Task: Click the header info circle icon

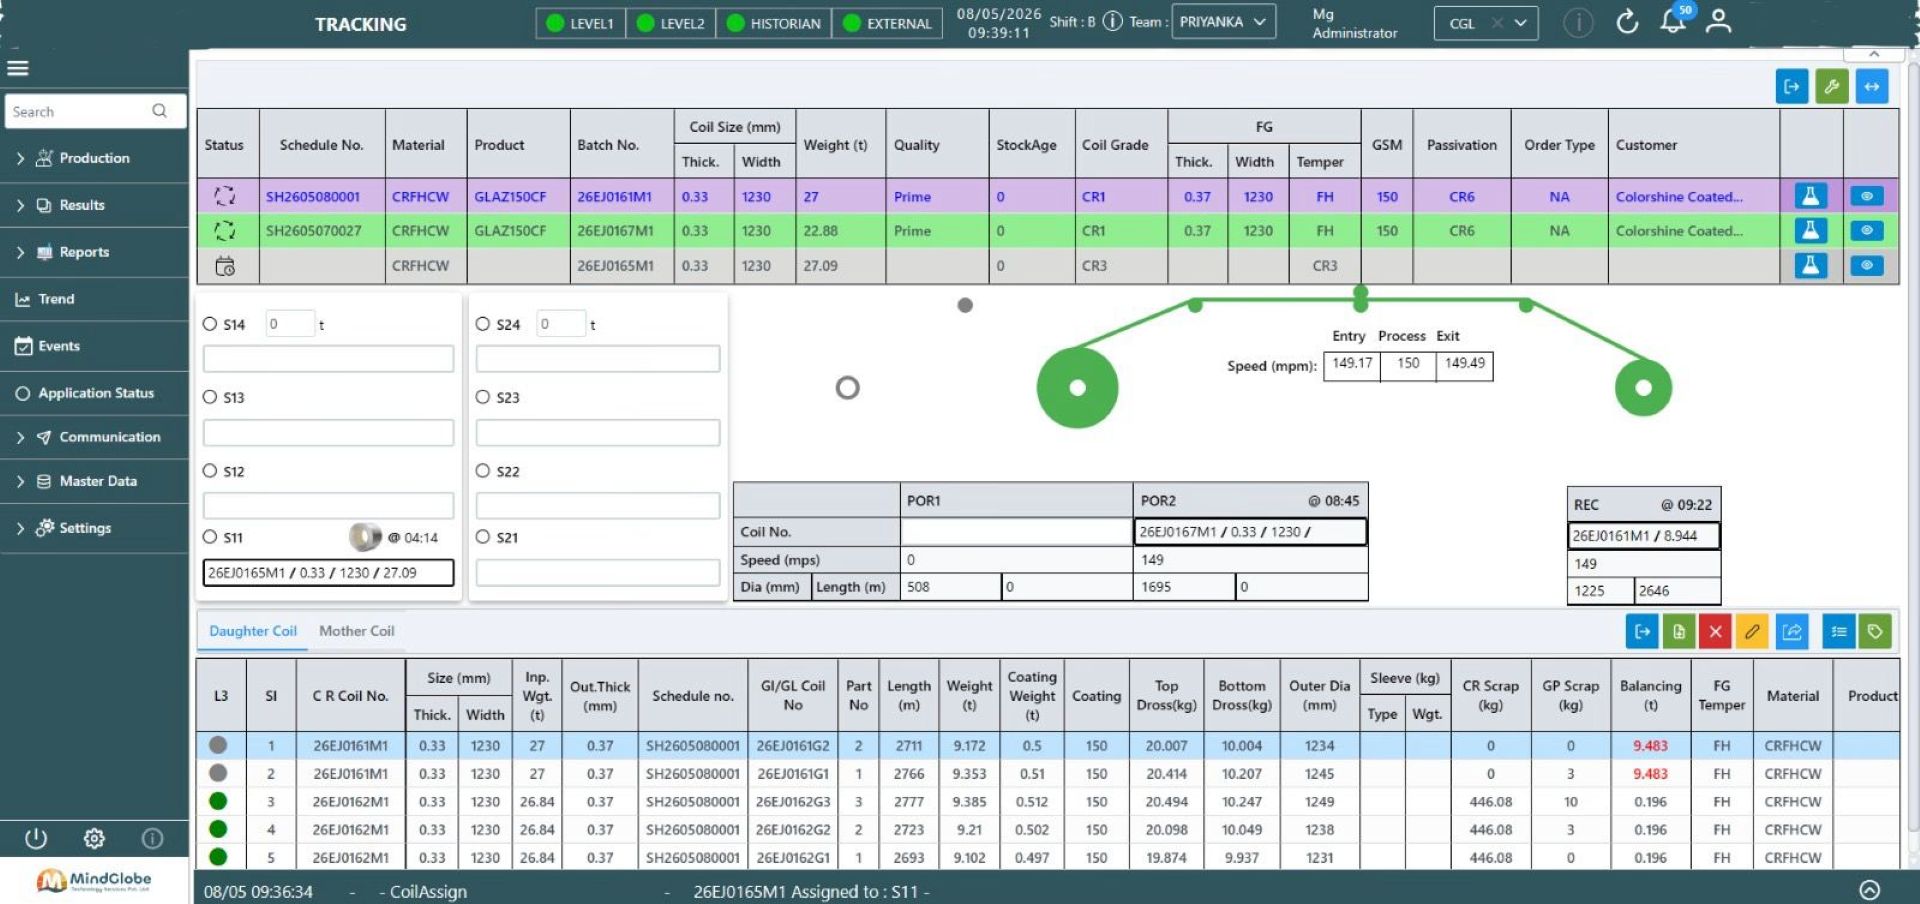Action: (1578, 22)
